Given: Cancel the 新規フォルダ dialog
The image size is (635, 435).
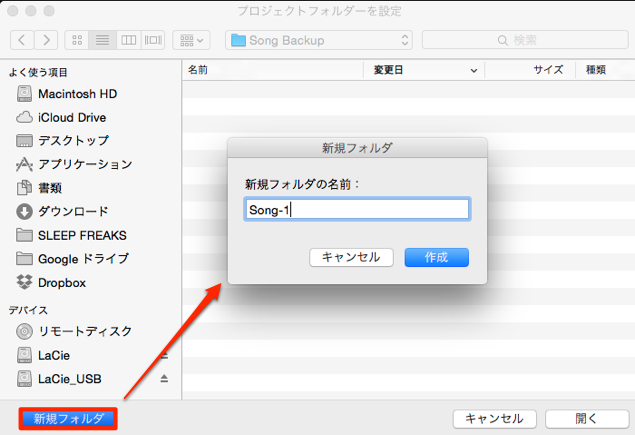Looking at the screenshot, I should tap(351, 258).
